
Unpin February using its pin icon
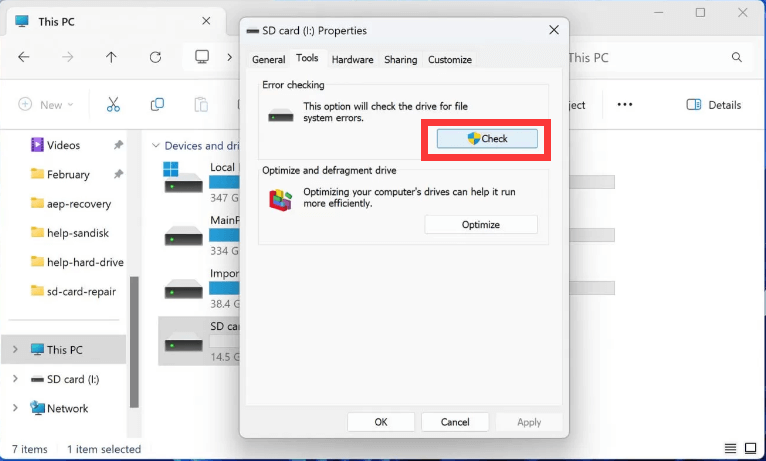coord(118,174)
